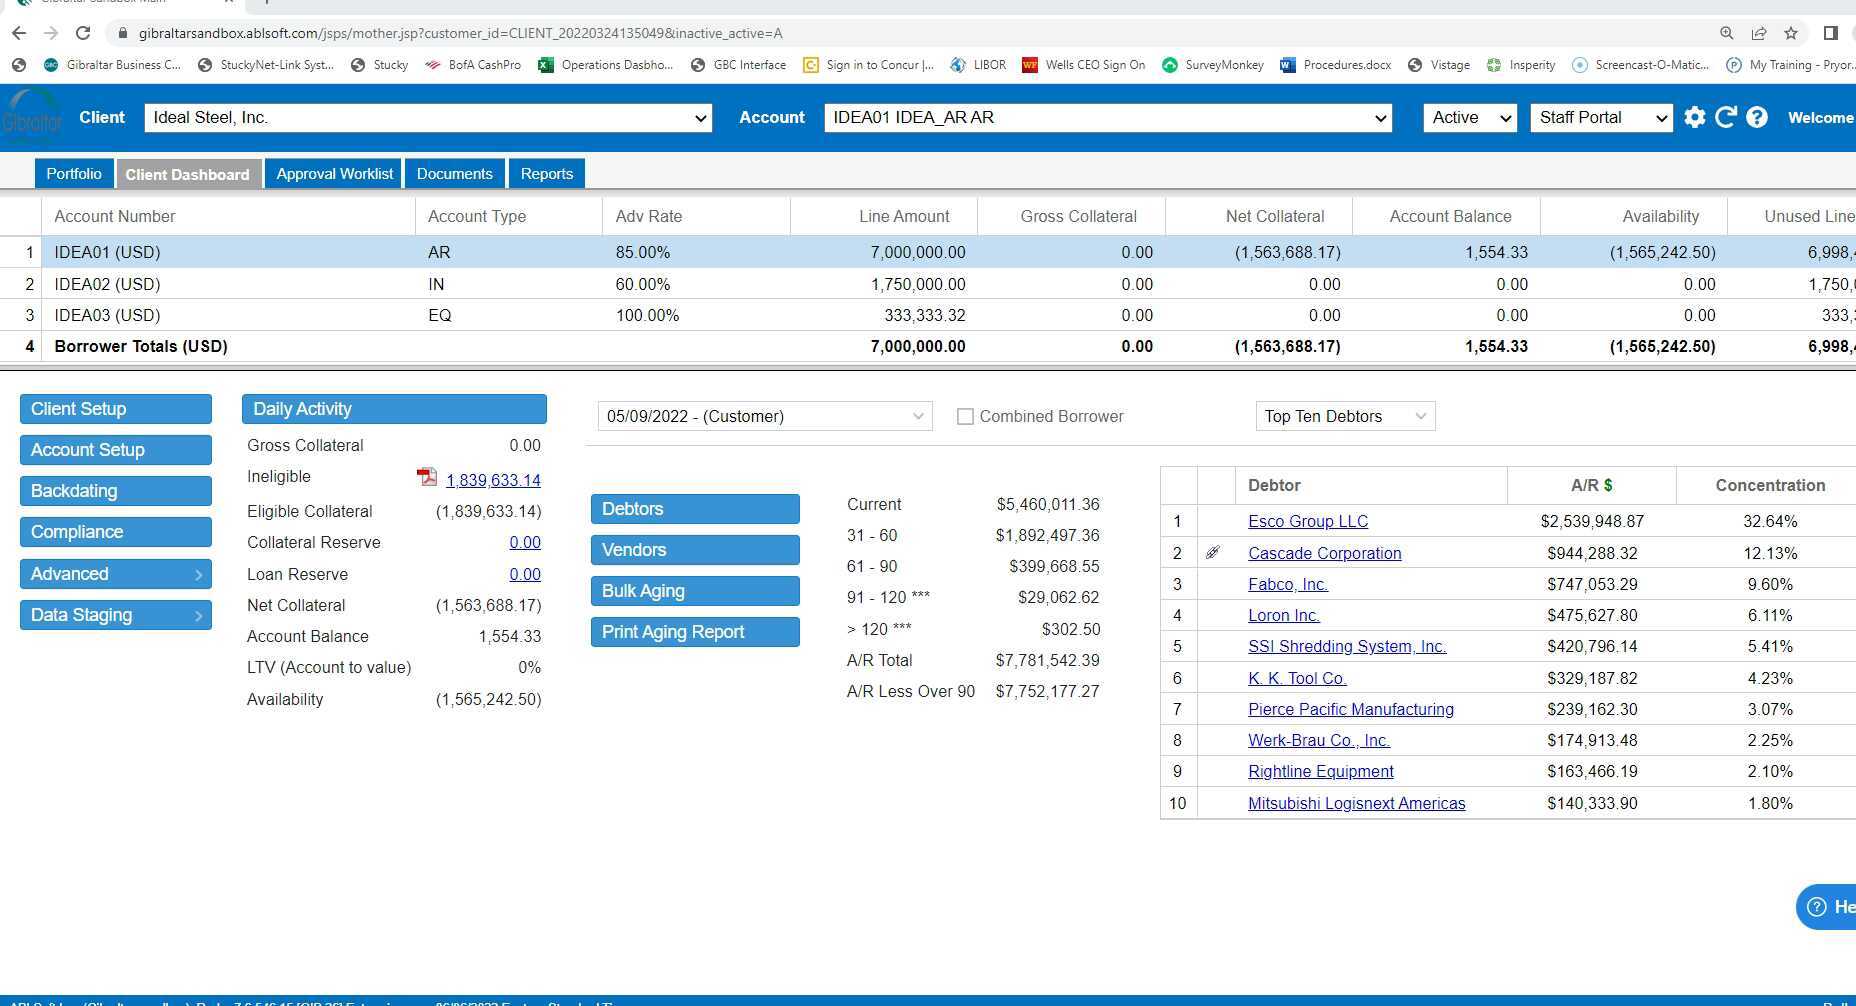Click the browser reload button

83,33
